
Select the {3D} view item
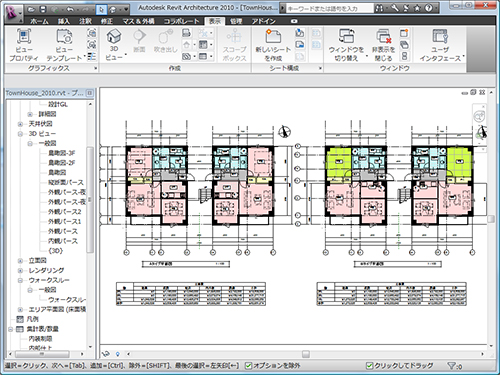55,251
